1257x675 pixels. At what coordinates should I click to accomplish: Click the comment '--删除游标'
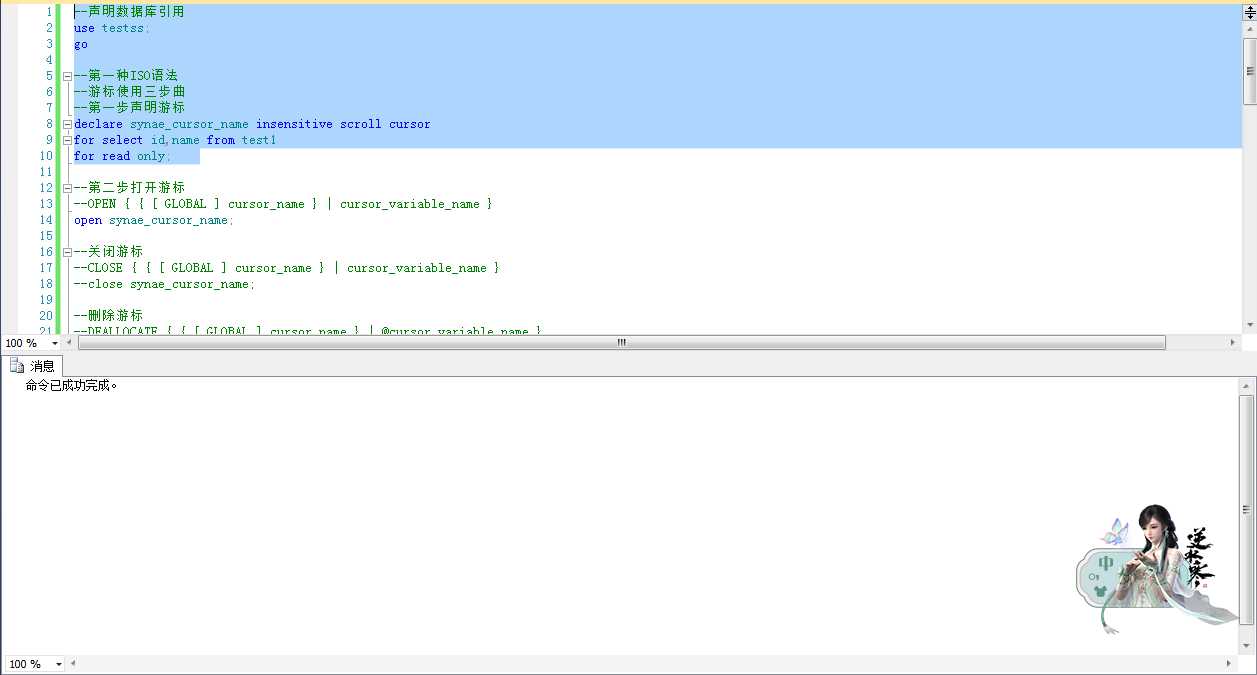108,316
